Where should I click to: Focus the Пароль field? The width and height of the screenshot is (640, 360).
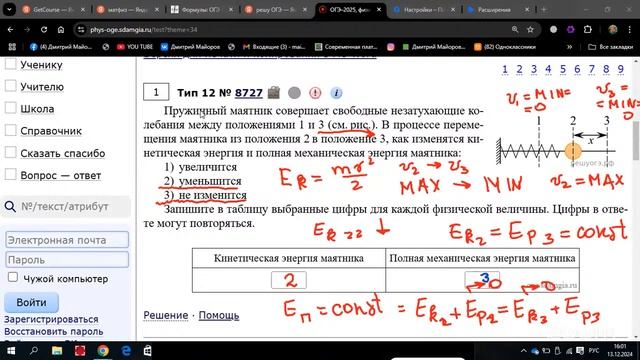pyautogui.click(x=67, y=260)
